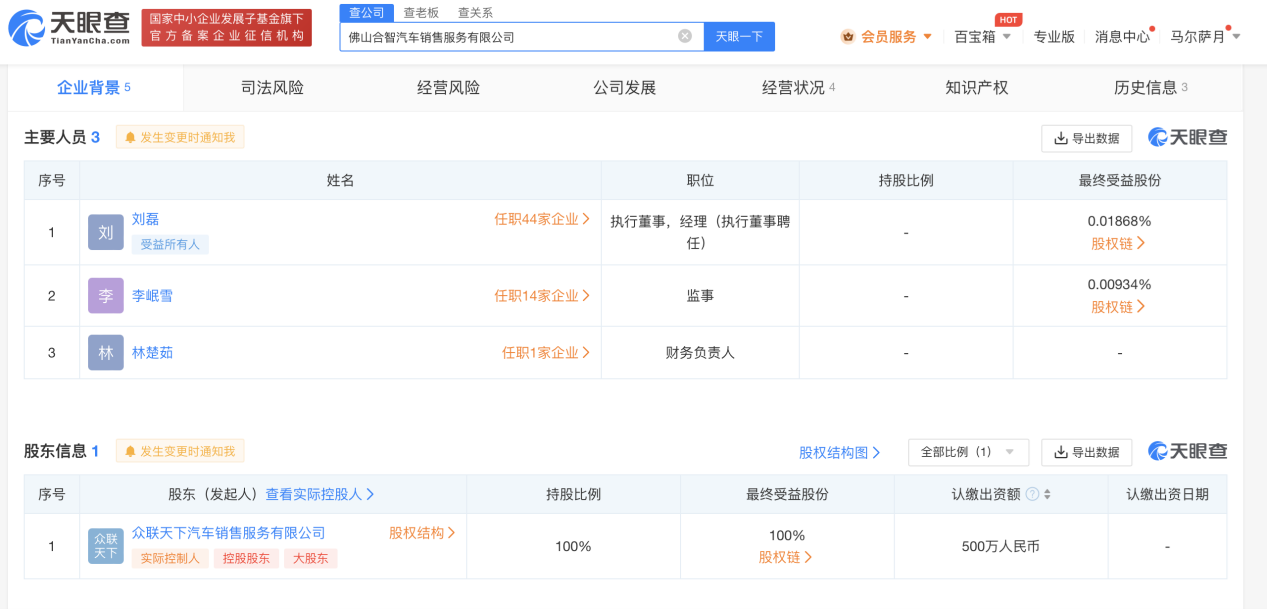This screenshot has width=1267, height=609.
Task: Open 股权结构 for 众联天下 shareholder
Action: [422, 533]
